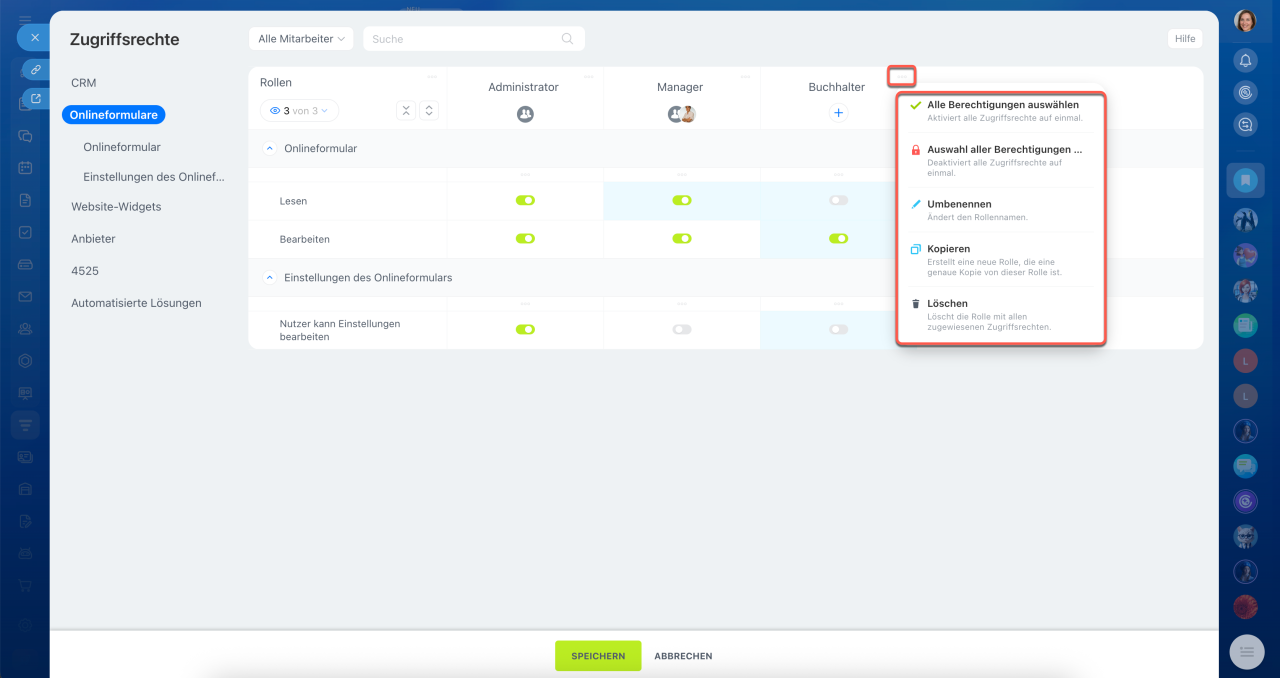The width and height of the screenshot is (1280, 678).
Task: Open Automatisierte Lösungen in navigation
Action: (136, 303)
